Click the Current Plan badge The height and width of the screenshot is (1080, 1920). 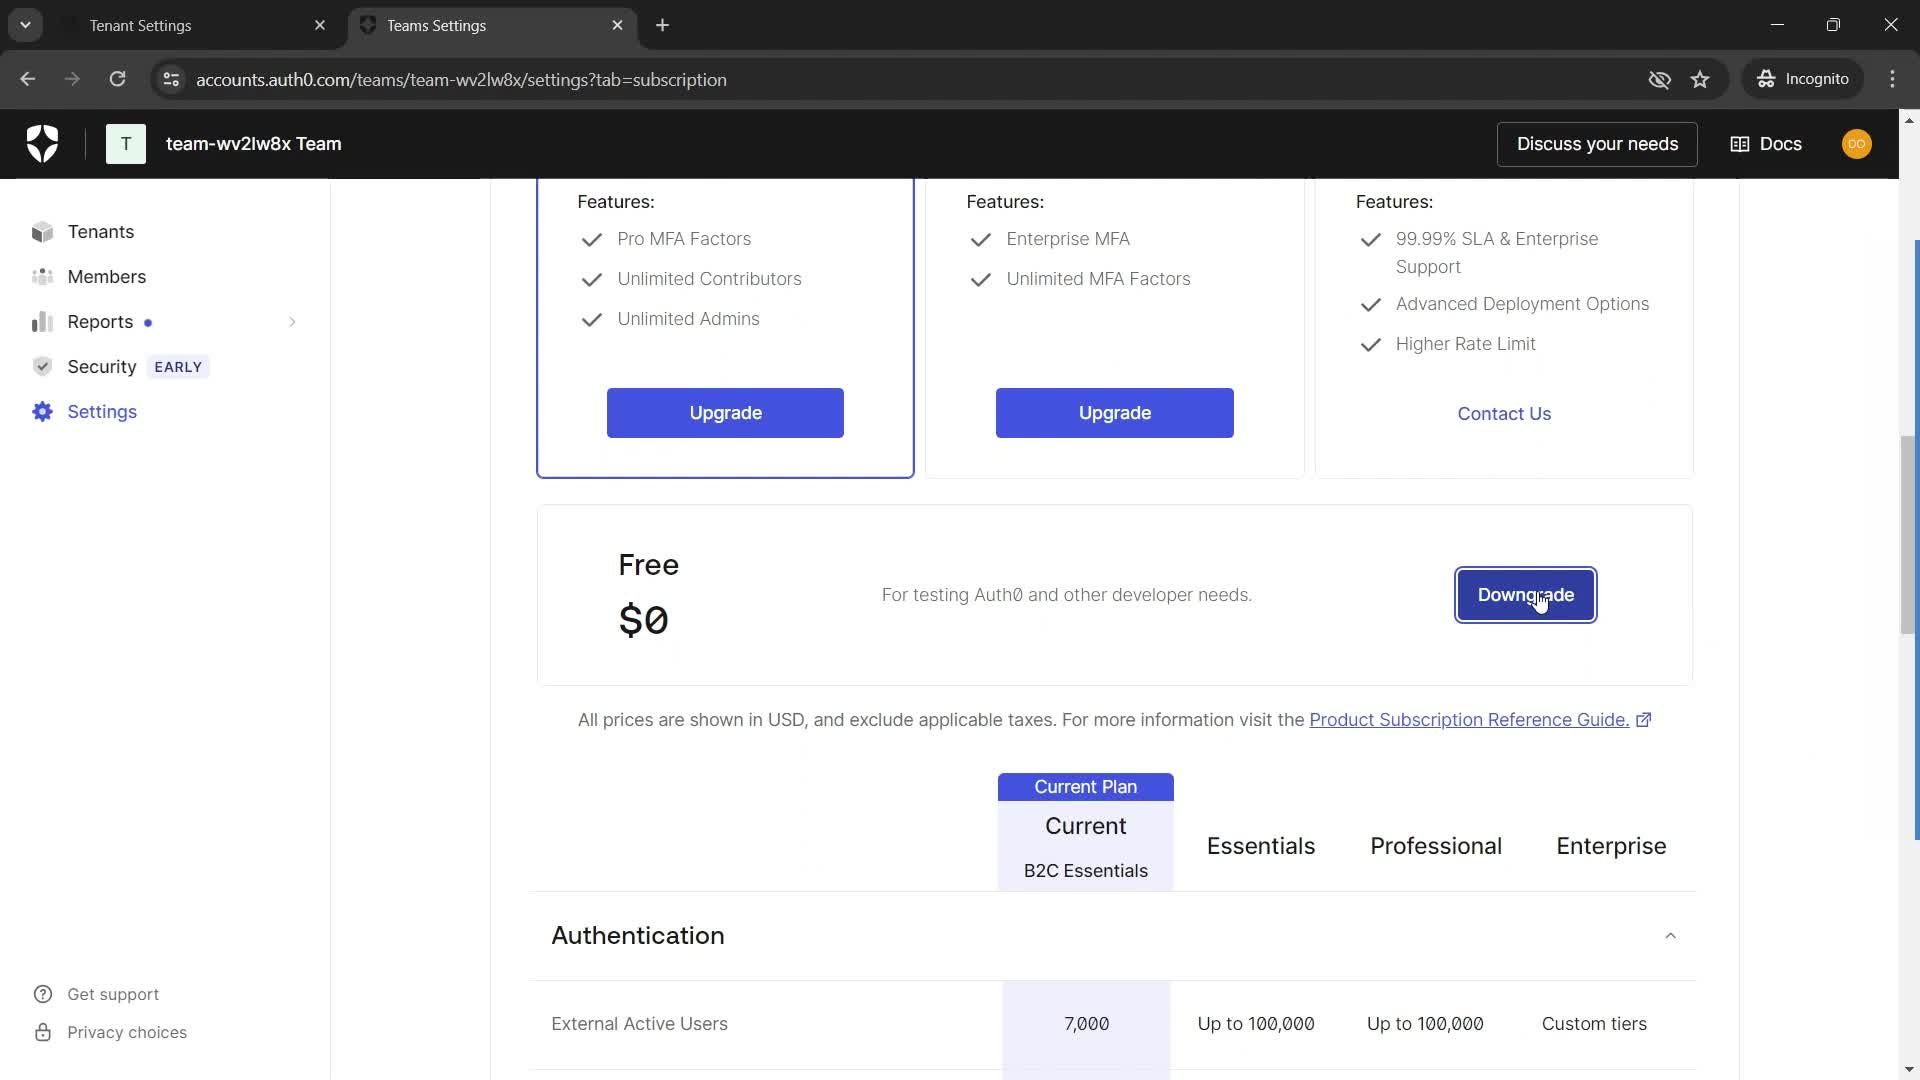[1085, 787]
